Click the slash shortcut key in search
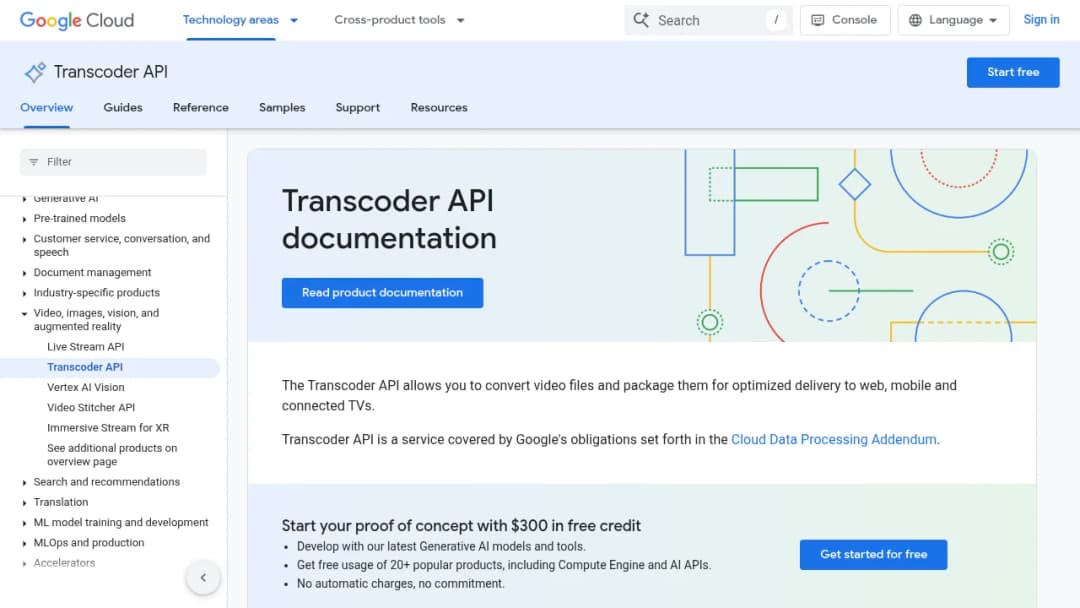 pyautogui.click(x=776, y=20)
